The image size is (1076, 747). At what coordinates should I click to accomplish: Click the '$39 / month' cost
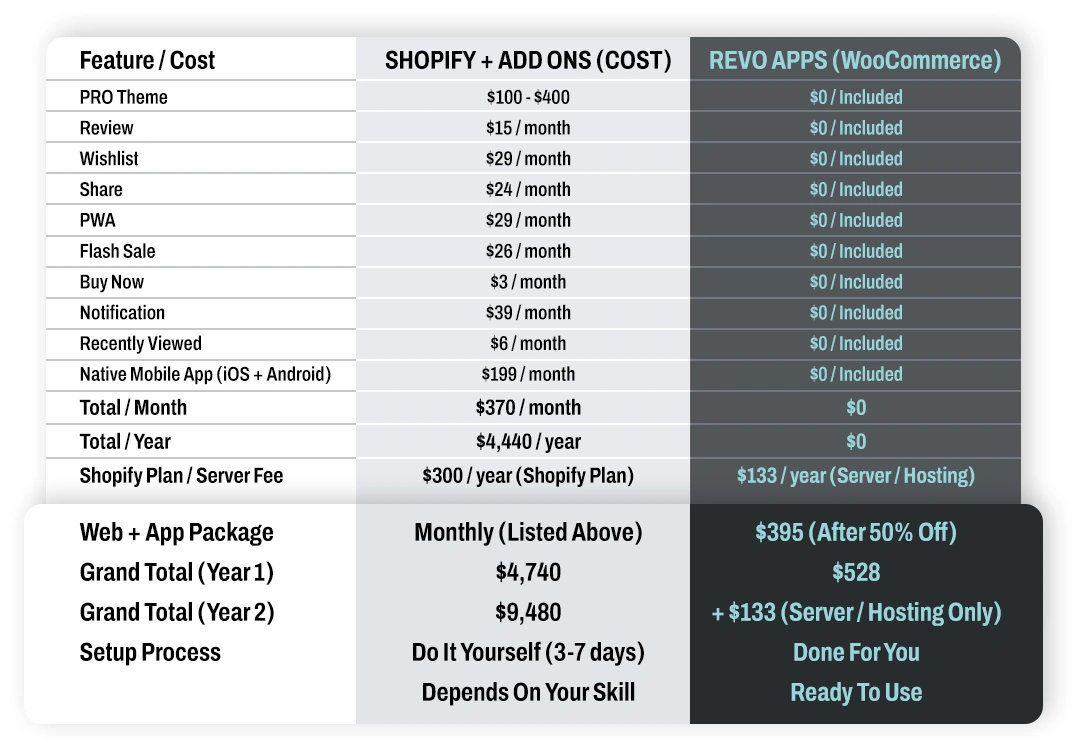(528, 313)
